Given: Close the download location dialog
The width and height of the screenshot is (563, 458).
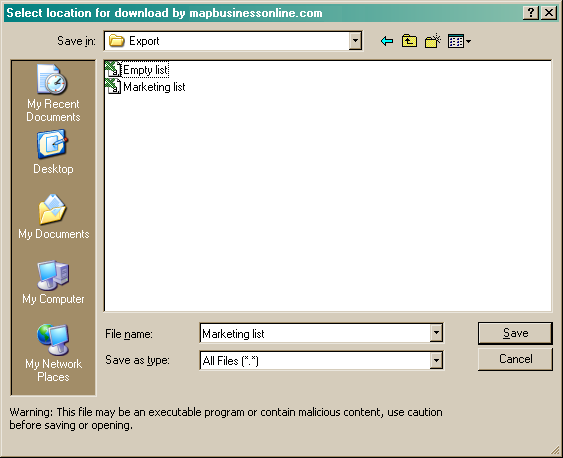Looking at the screenshot, I should tap(549, 13).
